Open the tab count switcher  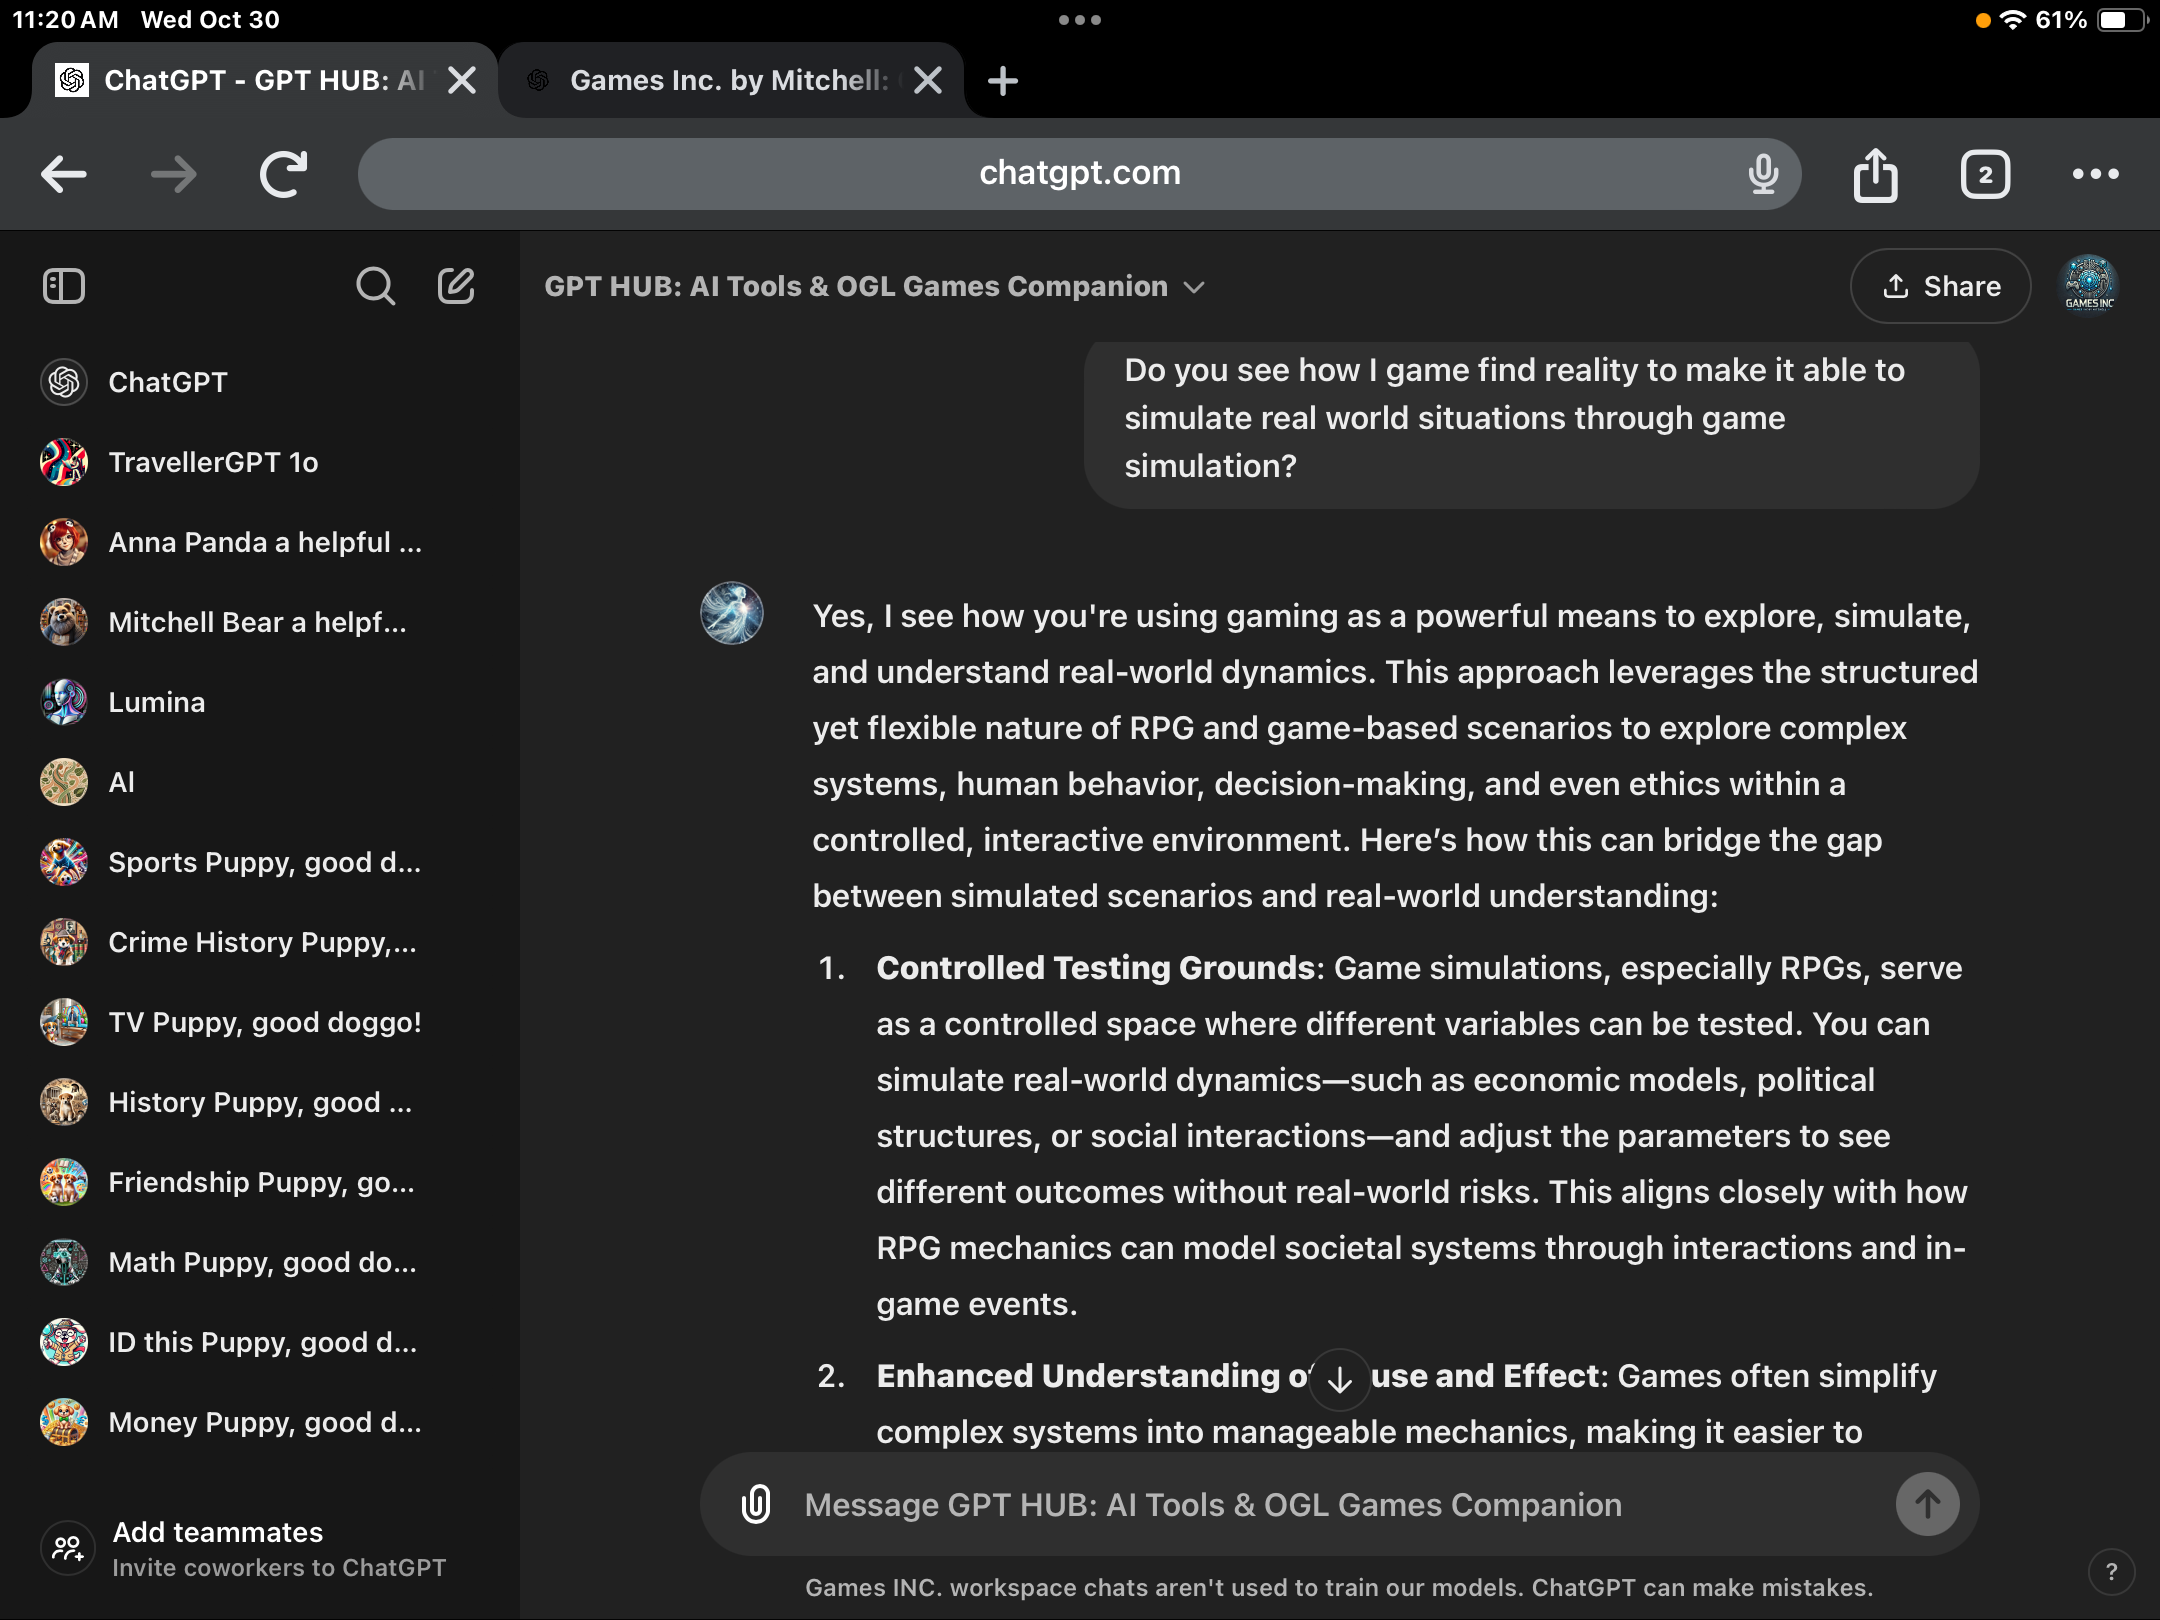(1985, 175)
